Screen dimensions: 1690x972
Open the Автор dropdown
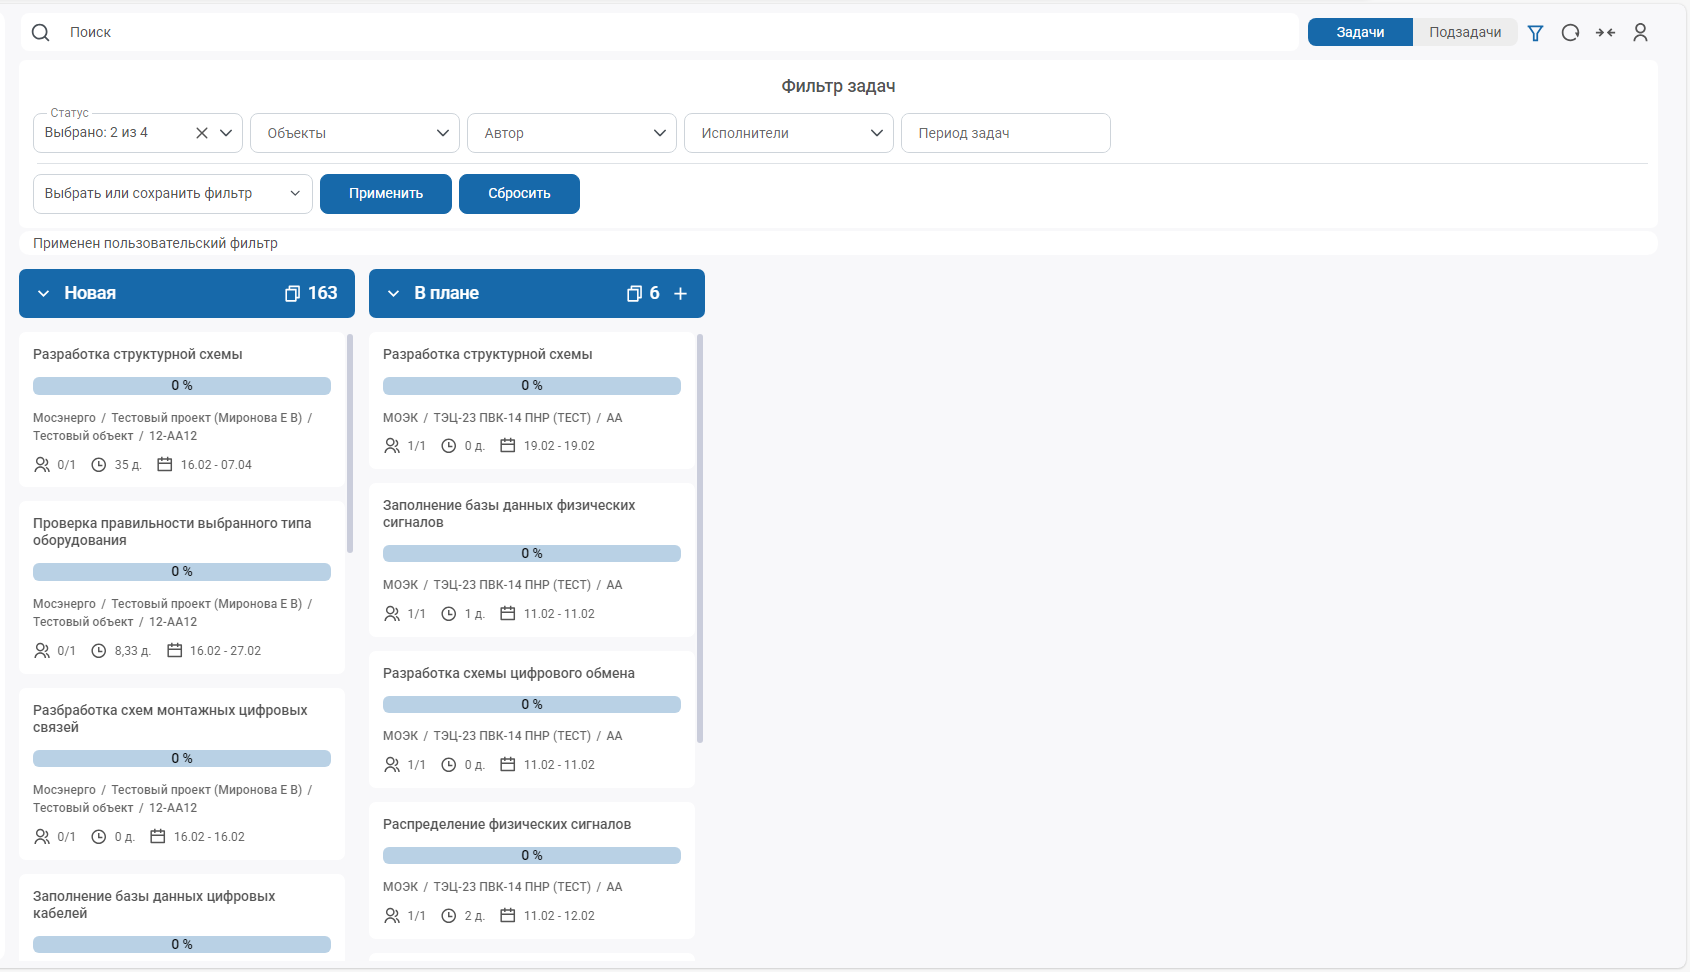(x=571, y=133)
